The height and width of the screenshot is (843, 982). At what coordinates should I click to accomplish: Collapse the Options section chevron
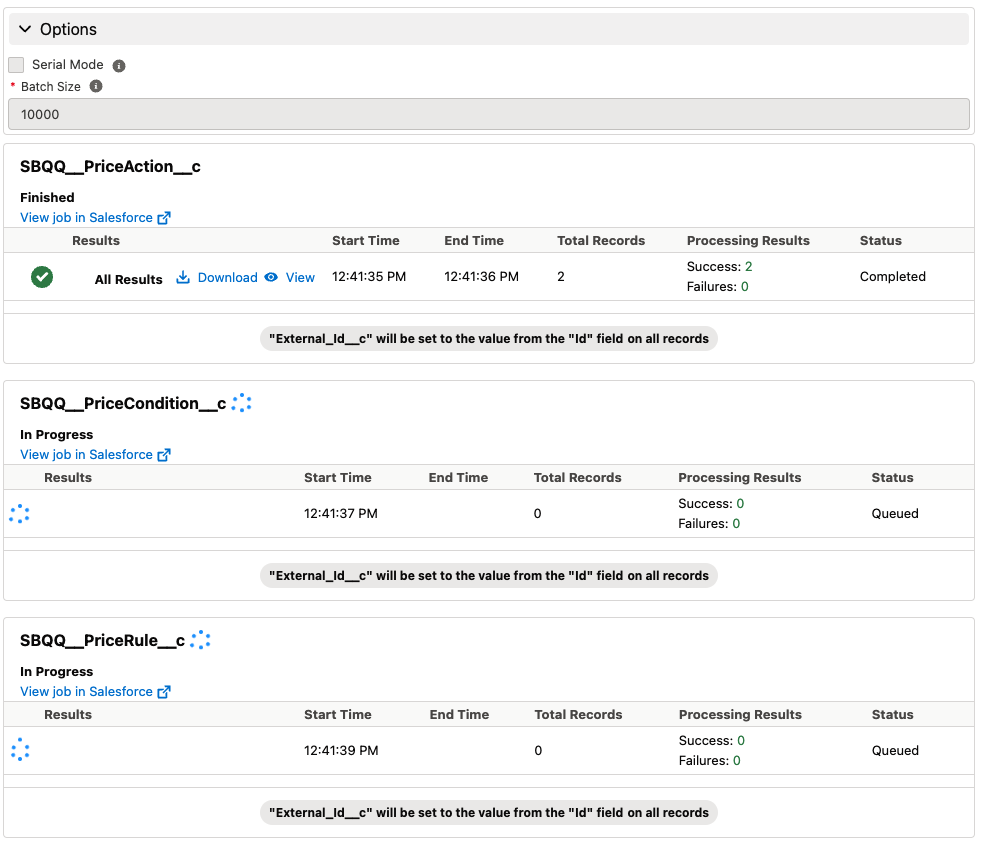pos(25,29)
